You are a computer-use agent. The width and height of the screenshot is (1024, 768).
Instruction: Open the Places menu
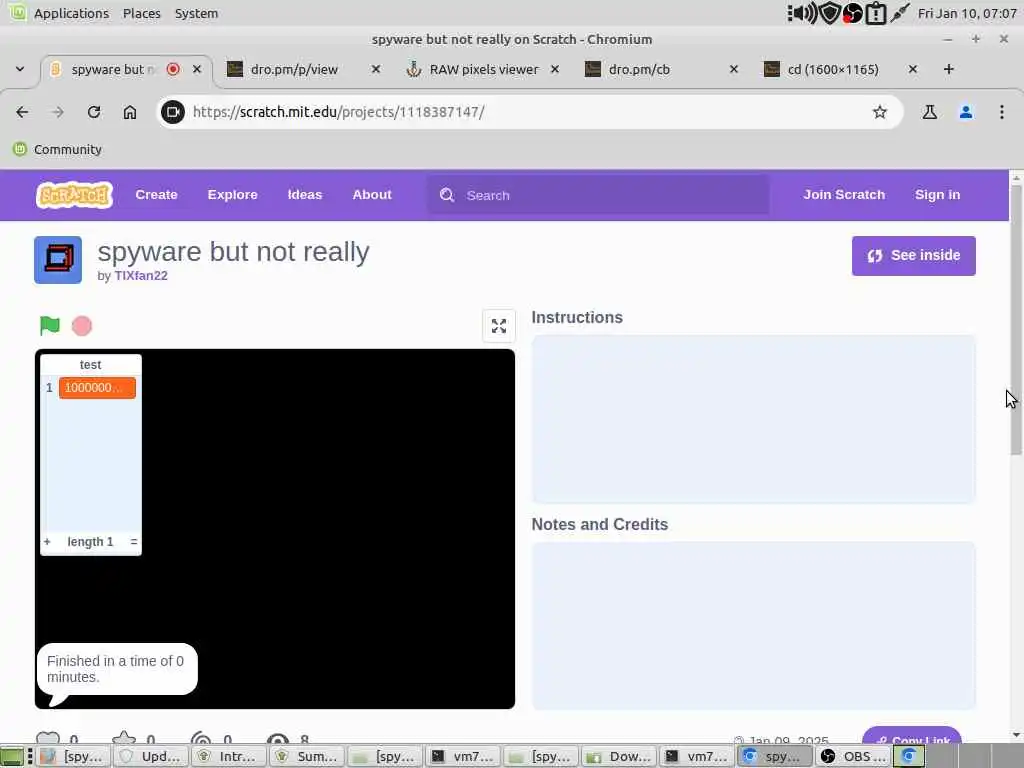[142, 13]
